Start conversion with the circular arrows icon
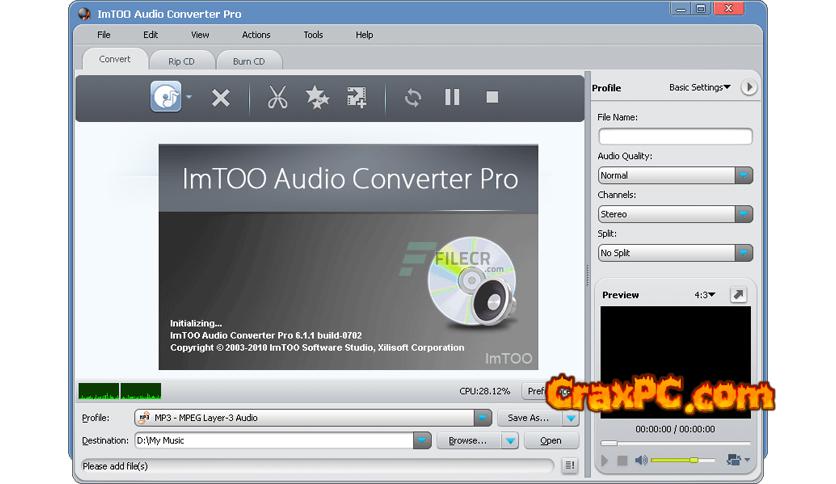The height and width of the screenshot is (484, 836). [x=413, y=98]
